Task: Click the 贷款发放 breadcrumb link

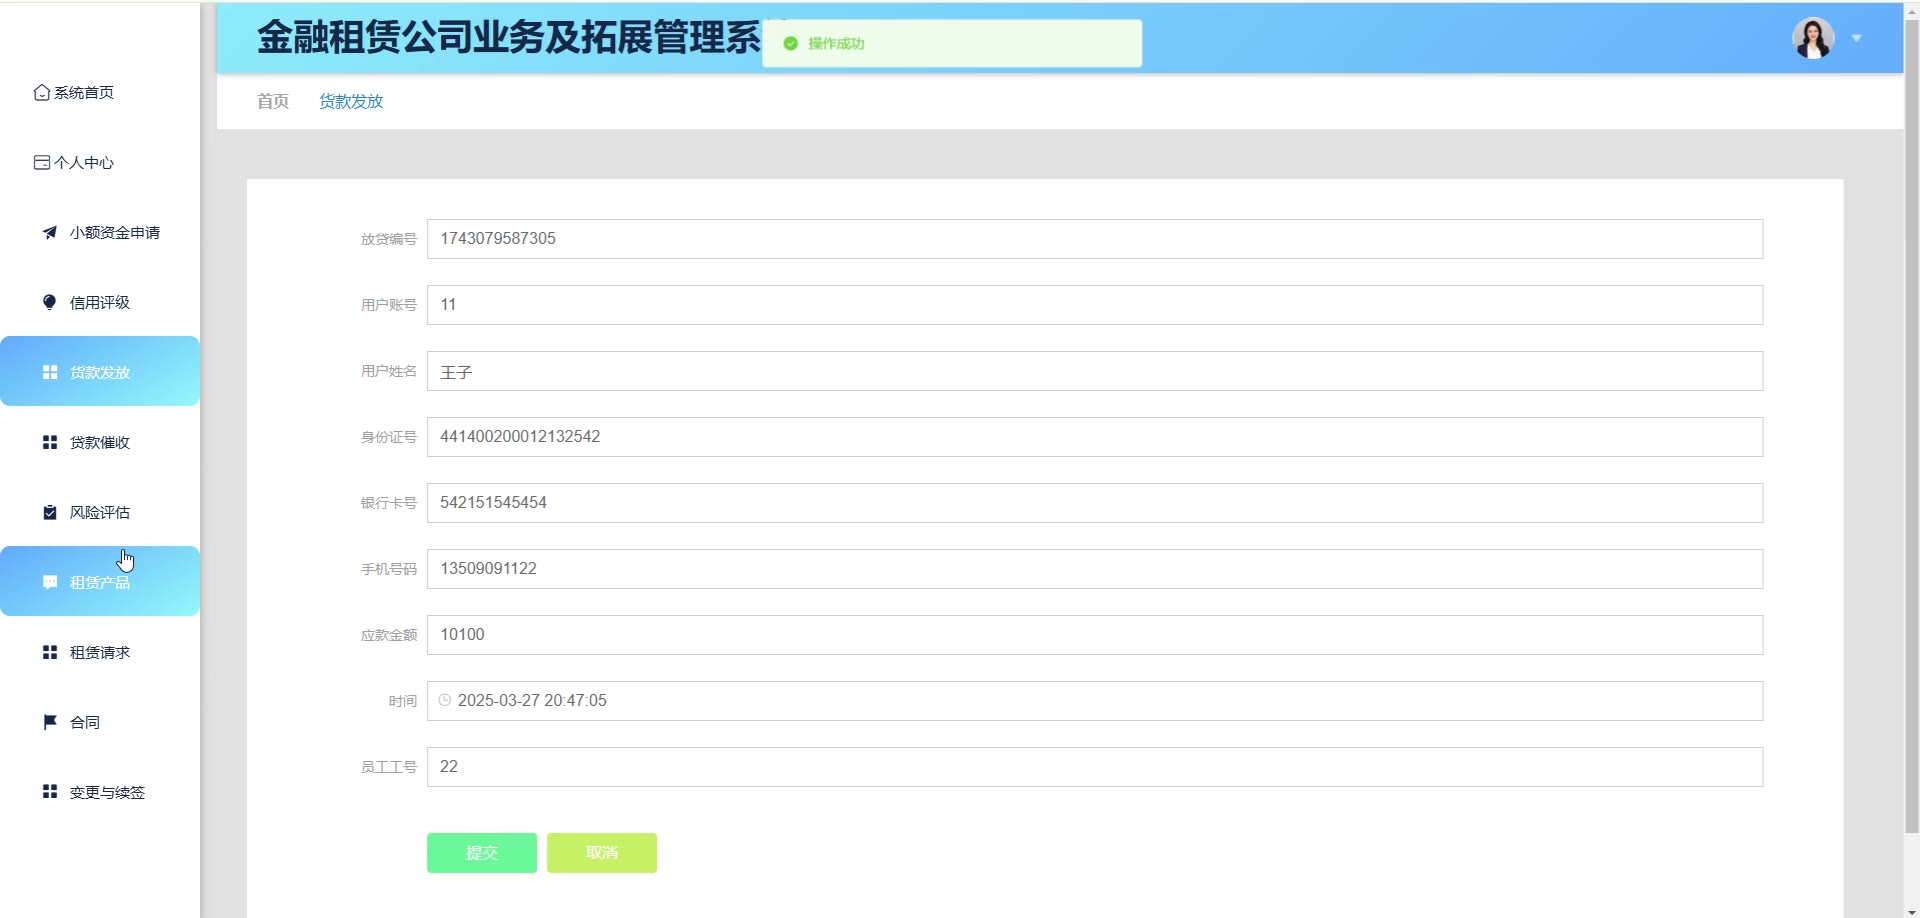Action: coord(351,102)
